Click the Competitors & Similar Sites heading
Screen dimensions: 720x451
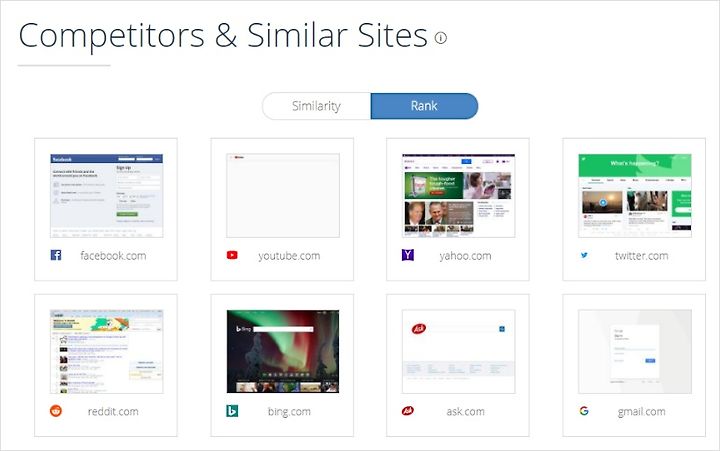(223, 36)
